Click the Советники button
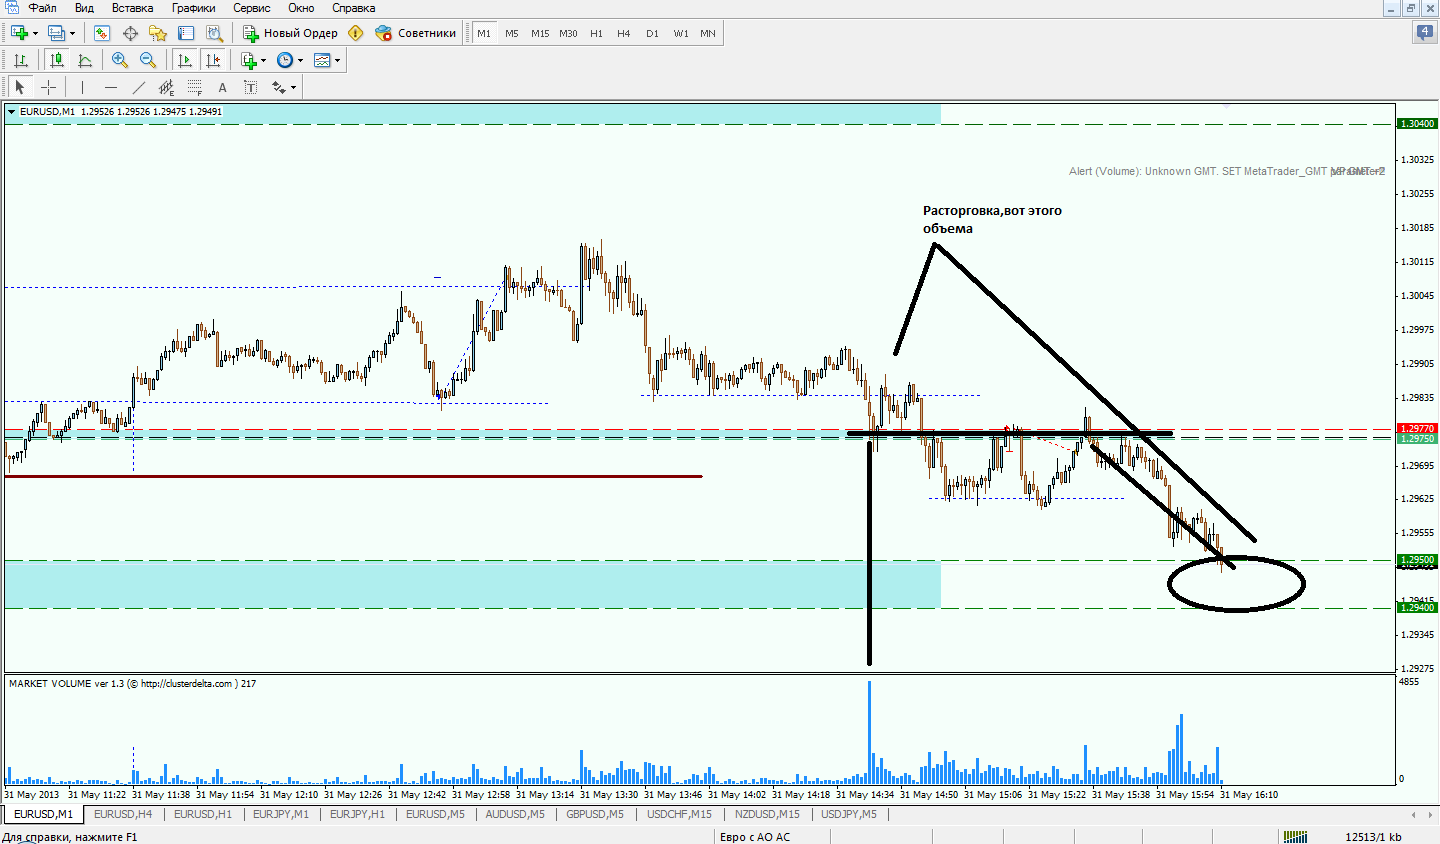 416,33
